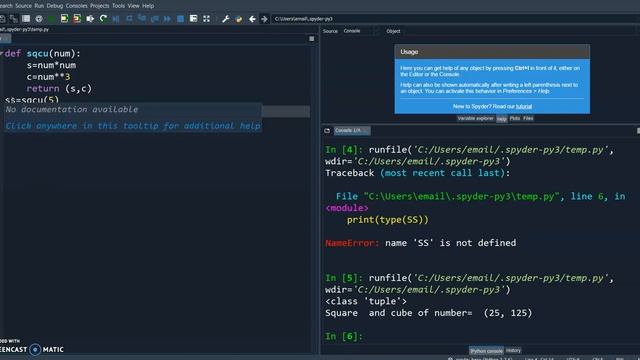
Task: Click 'No documentation available' tooltip text
Action: coord(72,109)
